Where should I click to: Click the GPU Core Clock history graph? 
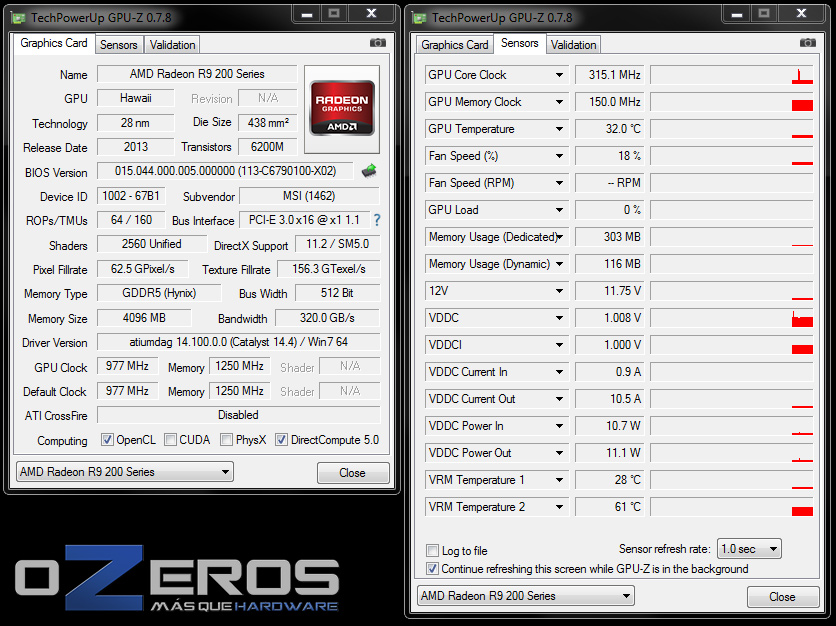pos(732,75)
